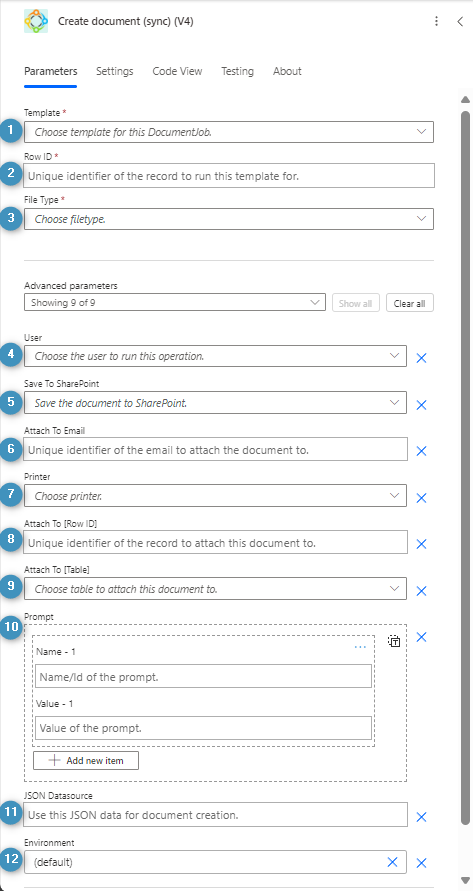The width and height of the screenshot is (473, 891).
Task: Open the Name - 1 item ellipsis menu
Action: click(360, 647)
